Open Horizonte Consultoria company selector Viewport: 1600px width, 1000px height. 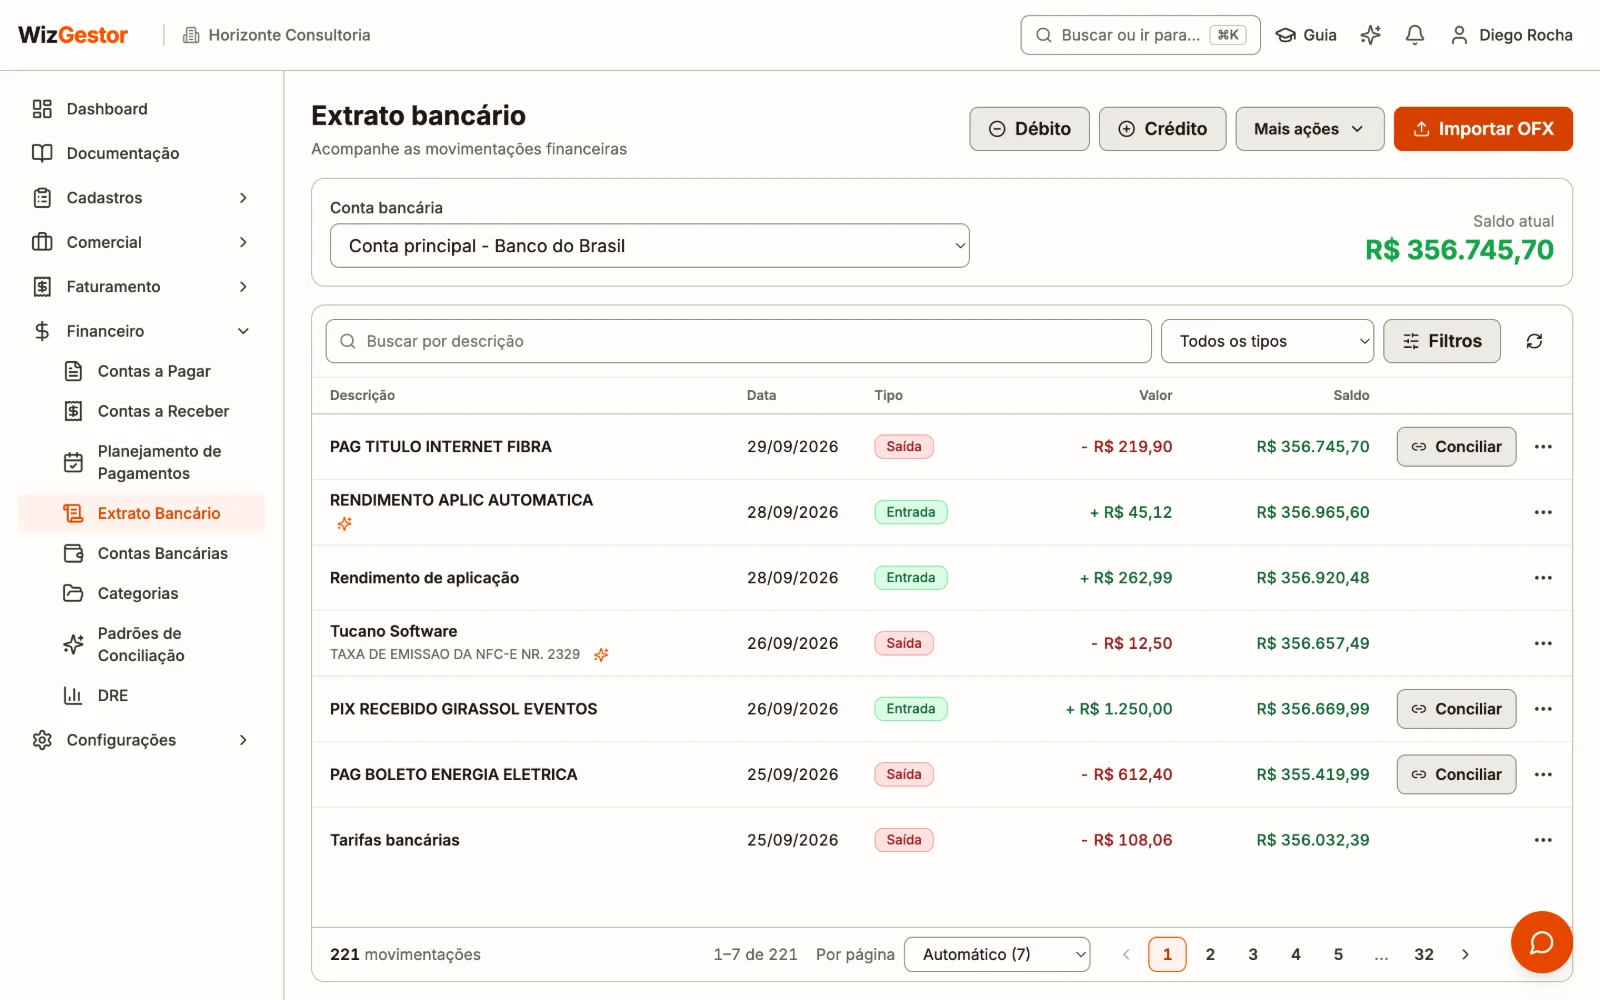[x=276, y=35]
